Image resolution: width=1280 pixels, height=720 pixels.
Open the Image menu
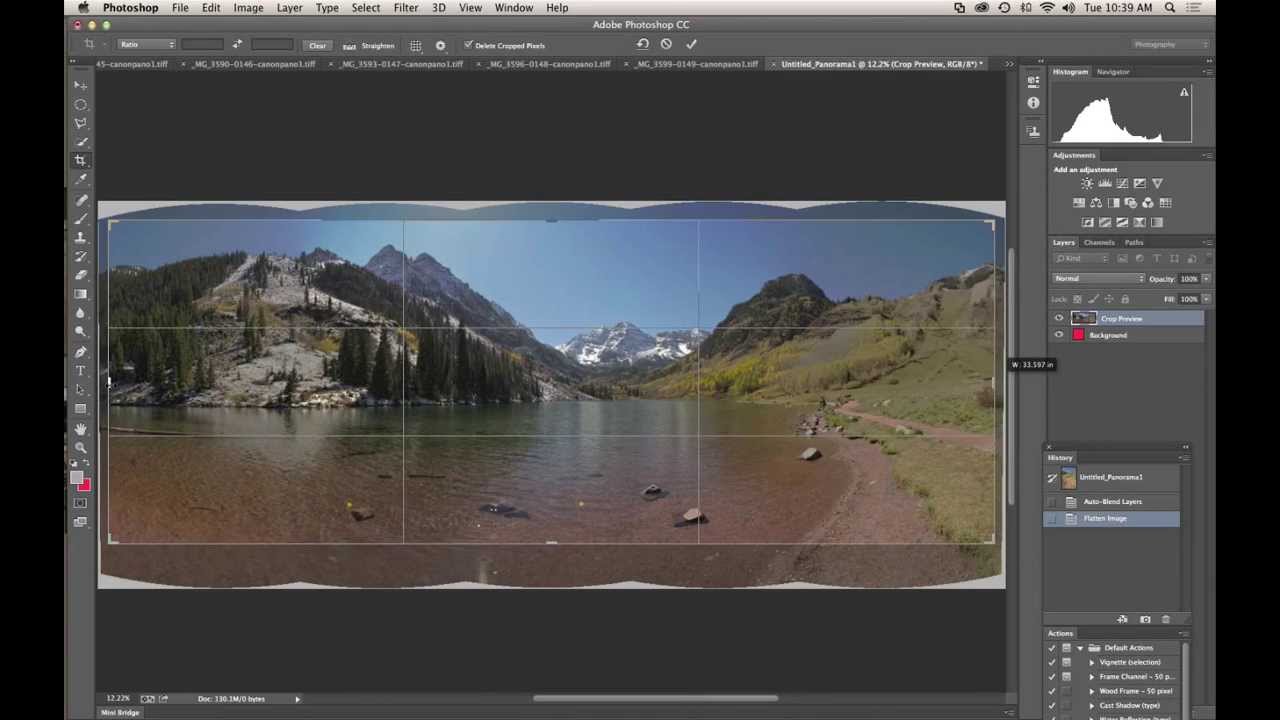248,8
